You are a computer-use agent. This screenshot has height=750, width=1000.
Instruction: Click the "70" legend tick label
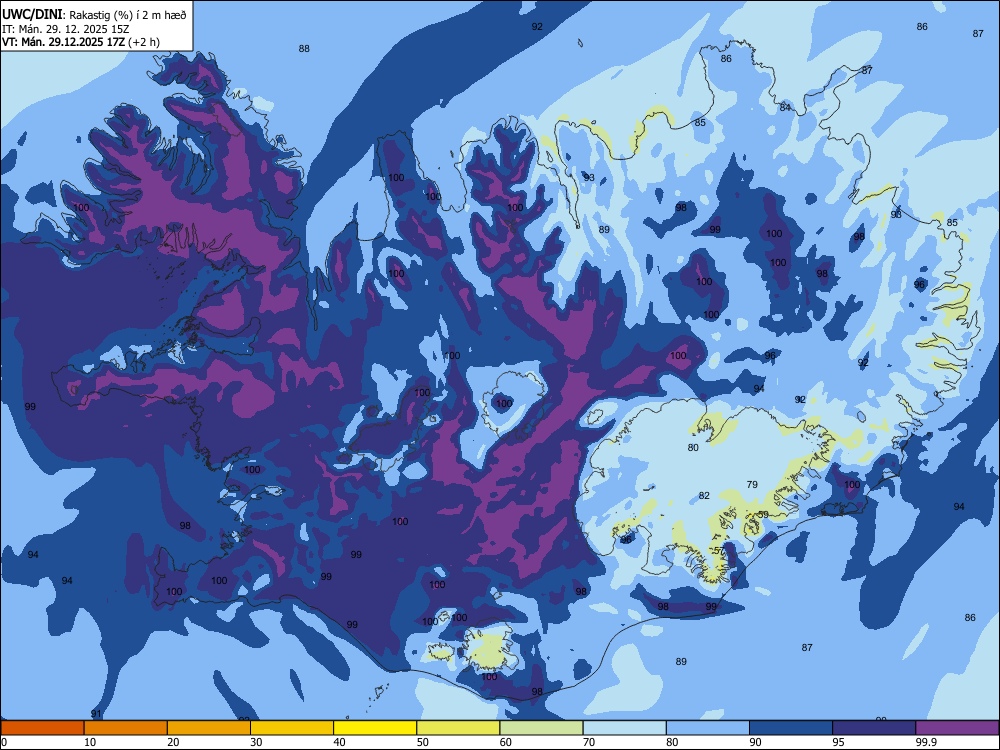point(589,742)
